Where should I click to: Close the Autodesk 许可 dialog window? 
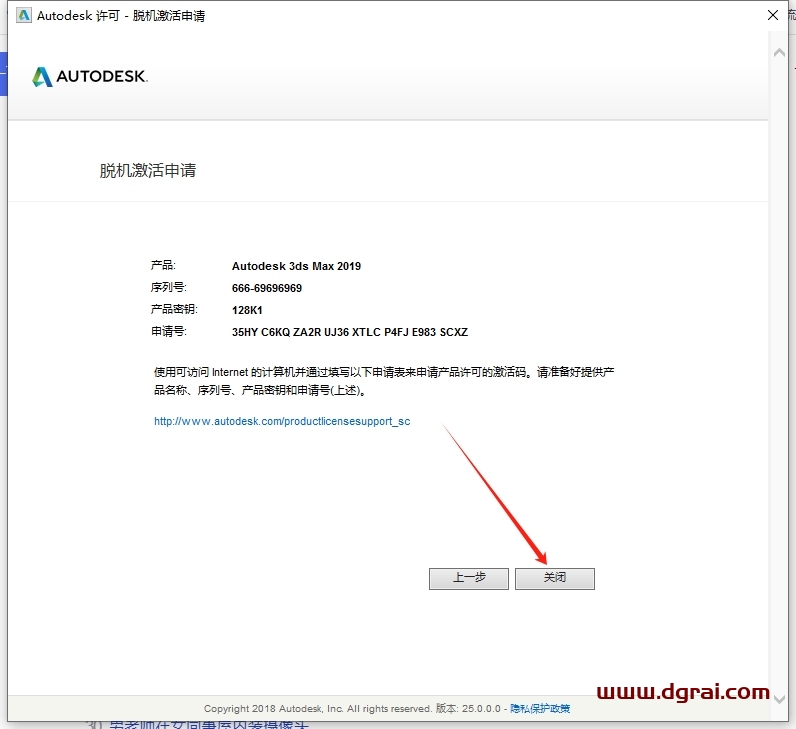tap(773, 15)
